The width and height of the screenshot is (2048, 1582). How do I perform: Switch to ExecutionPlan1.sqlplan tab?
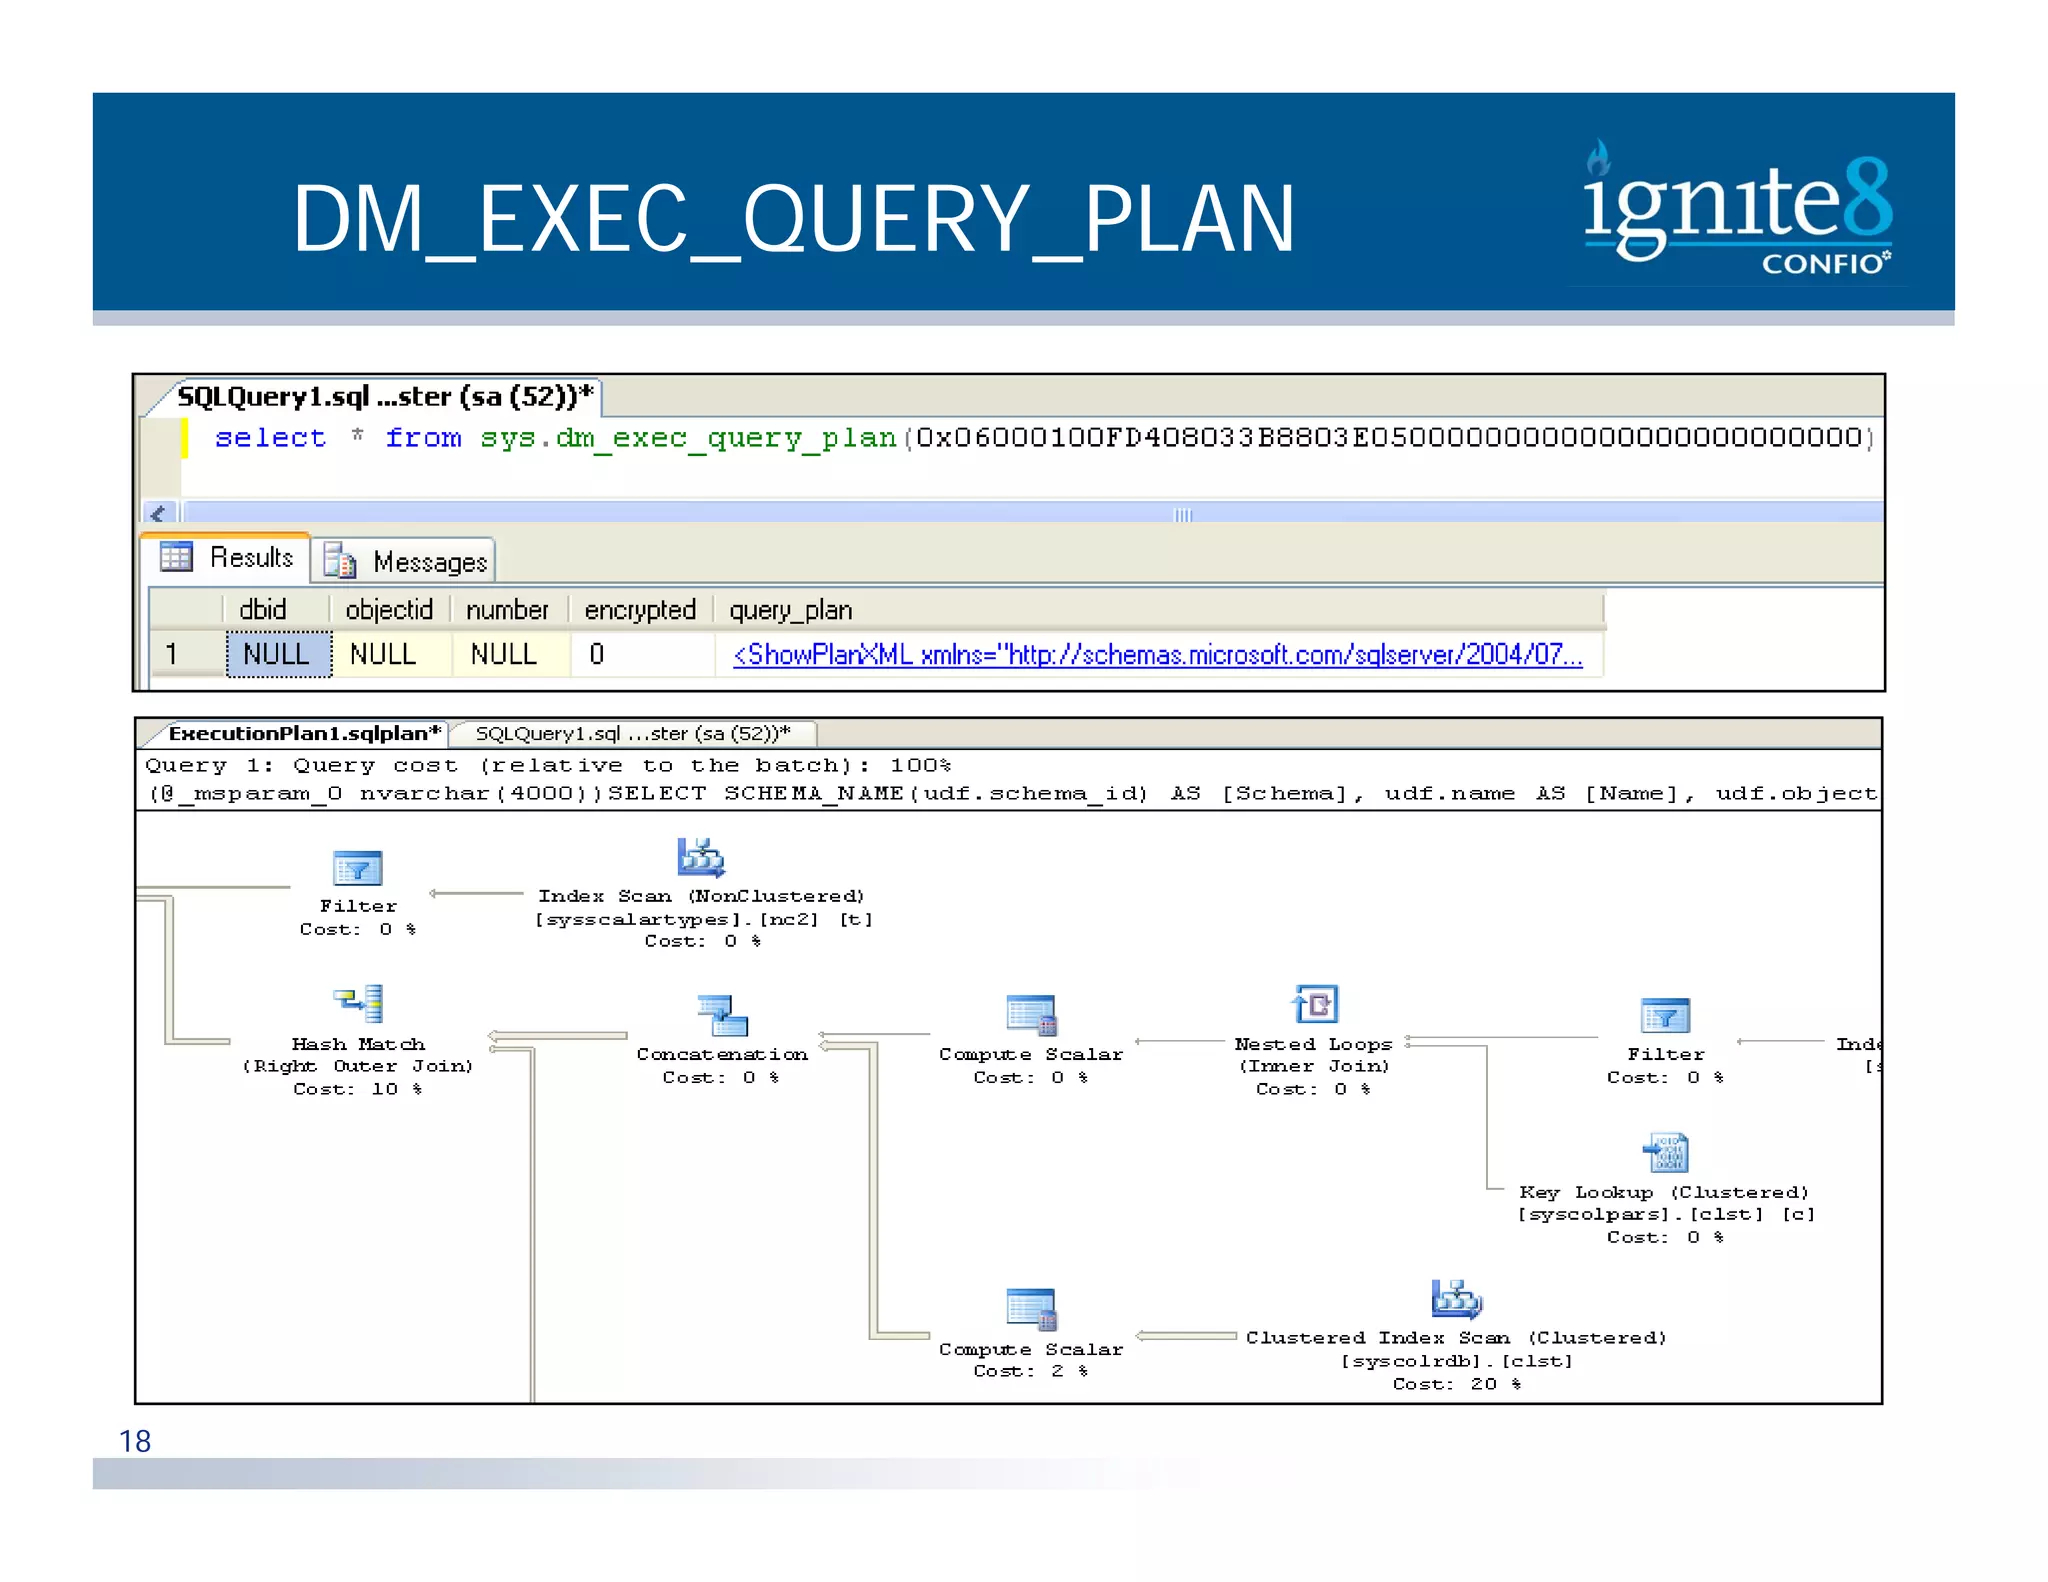[x=303, y=733]
